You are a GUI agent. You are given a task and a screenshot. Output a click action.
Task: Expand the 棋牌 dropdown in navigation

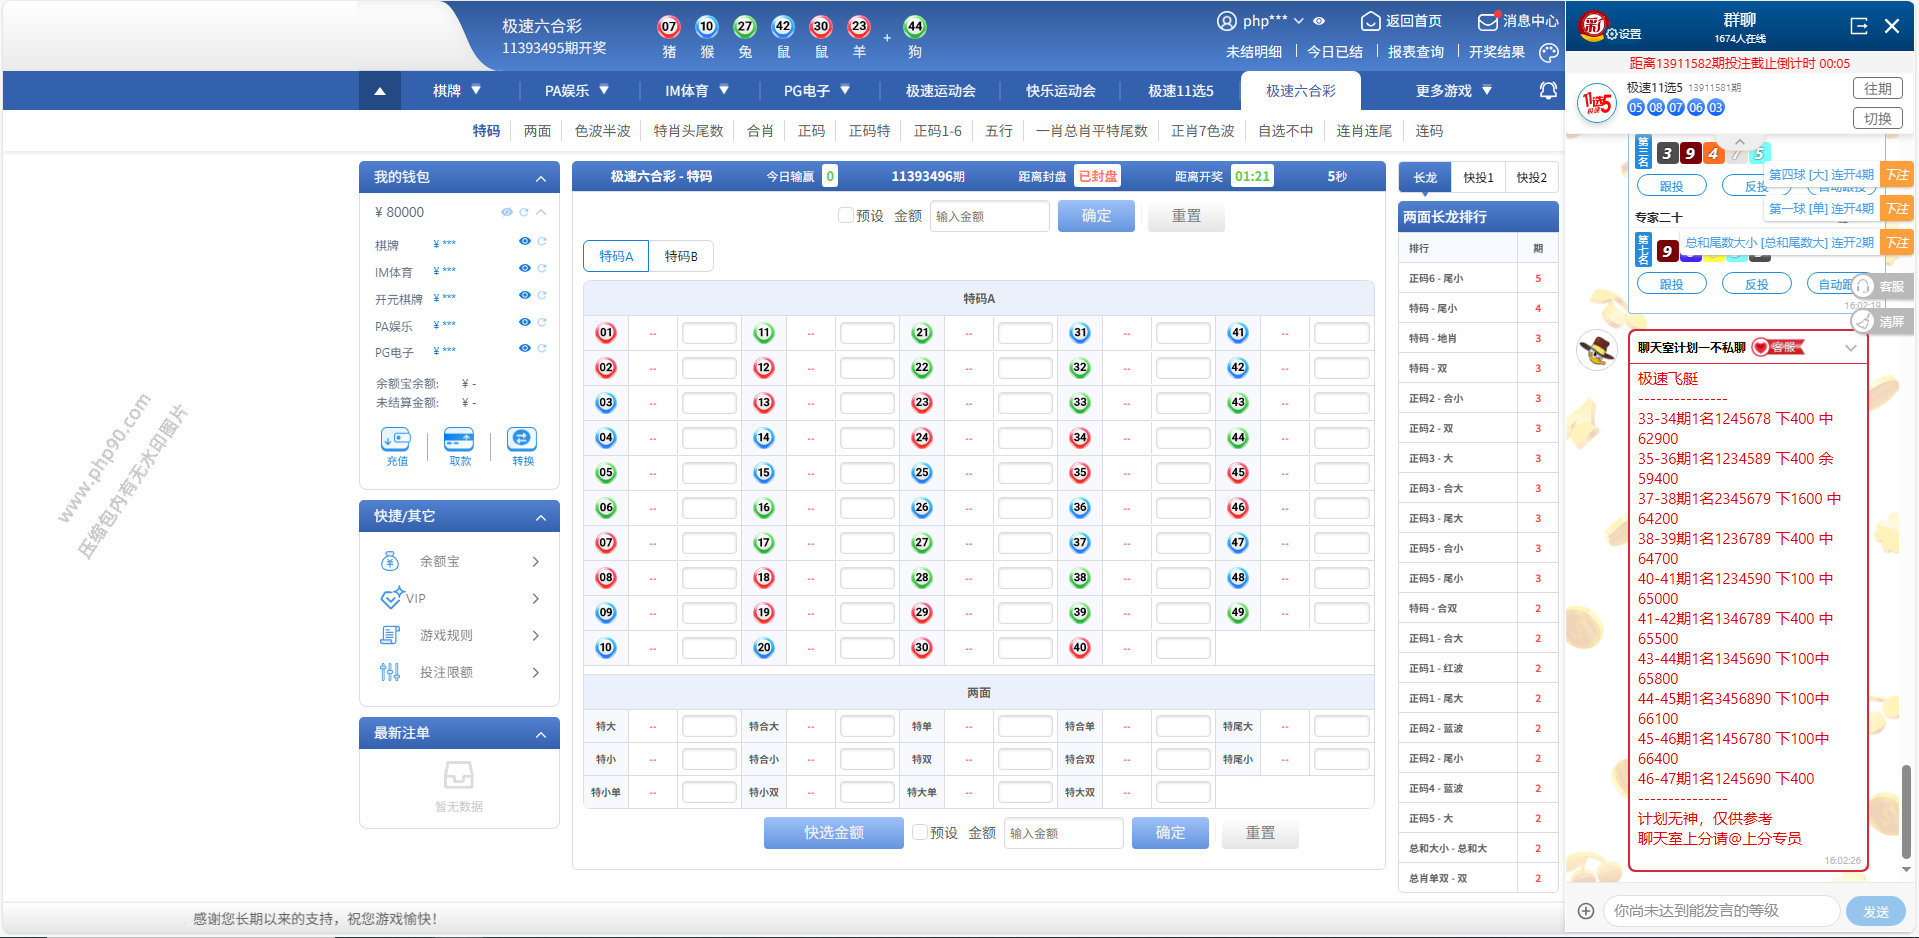pos(457,91)
